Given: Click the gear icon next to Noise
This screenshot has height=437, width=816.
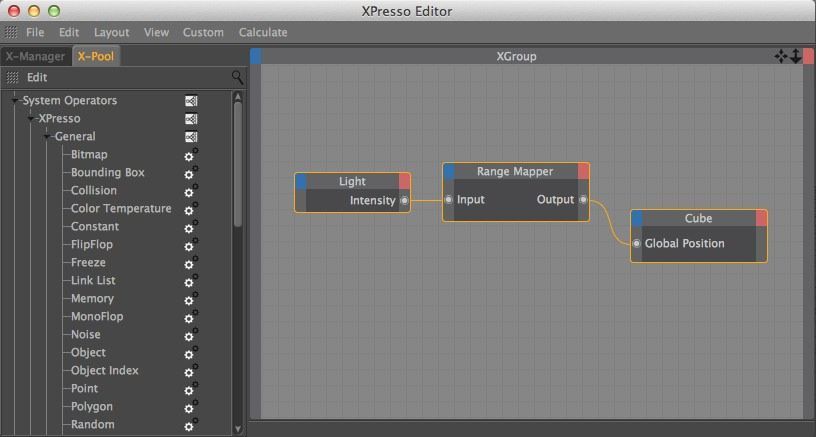Looking at the screenshot, I should (x=191, y=335).
